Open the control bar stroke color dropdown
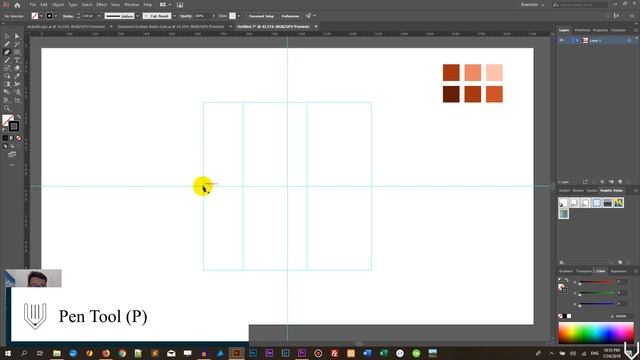 tap(56, 16)
